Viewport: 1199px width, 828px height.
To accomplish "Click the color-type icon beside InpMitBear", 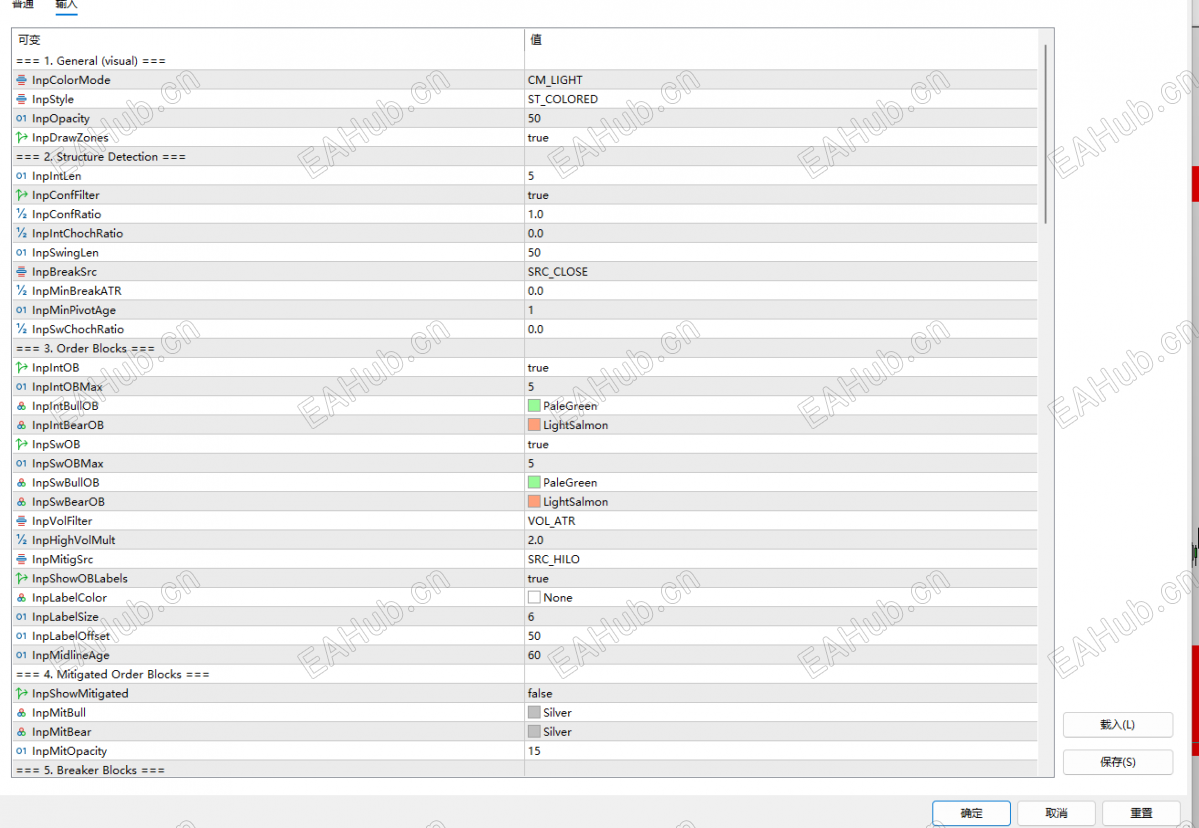I will click(x=21, y=732).
